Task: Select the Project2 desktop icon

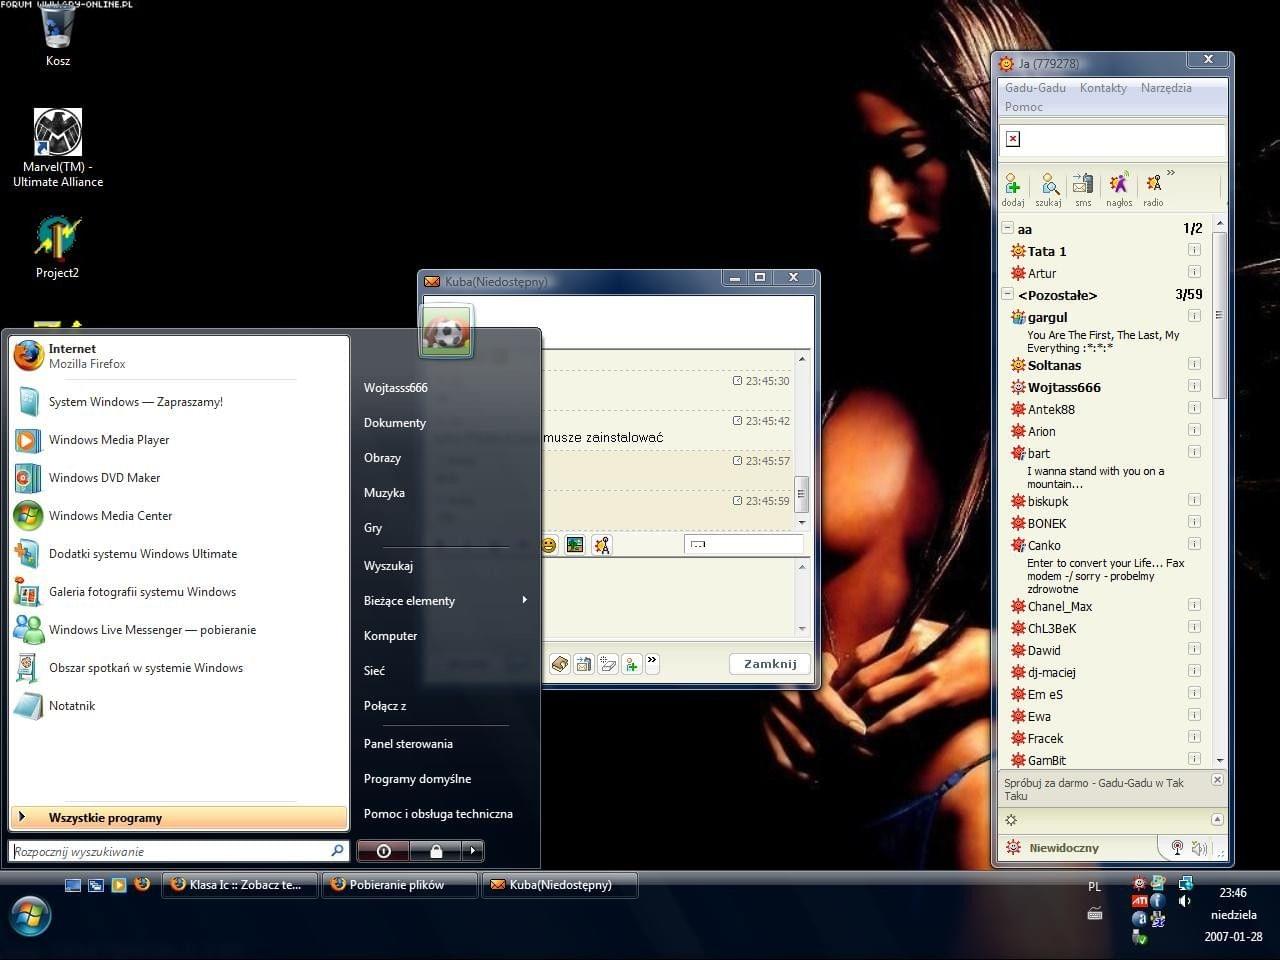Action: (x=57, y=246)
